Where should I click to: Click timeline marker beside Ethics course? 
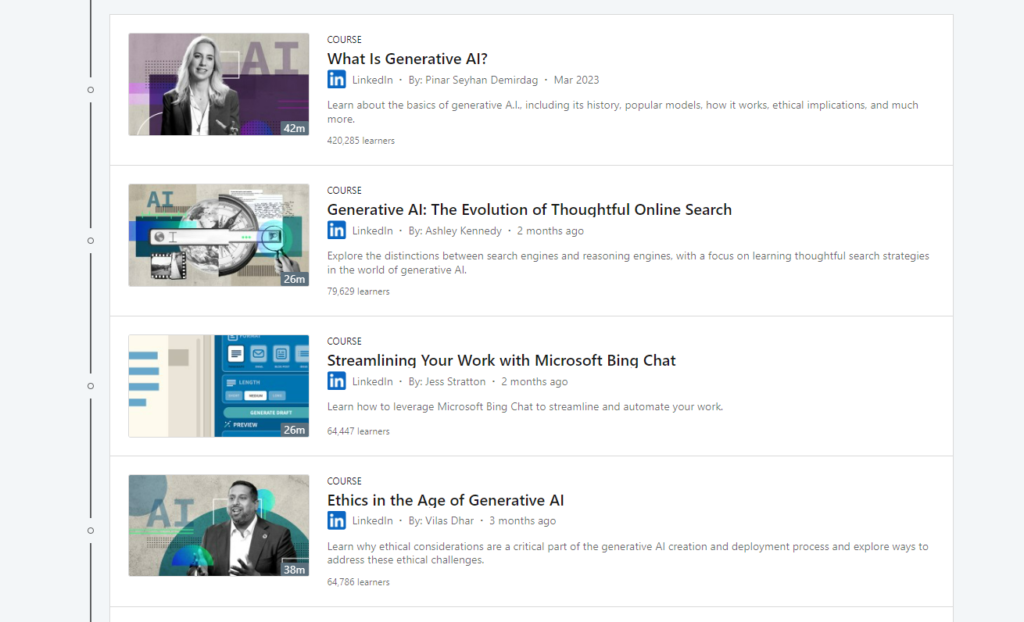click(91, 531)
